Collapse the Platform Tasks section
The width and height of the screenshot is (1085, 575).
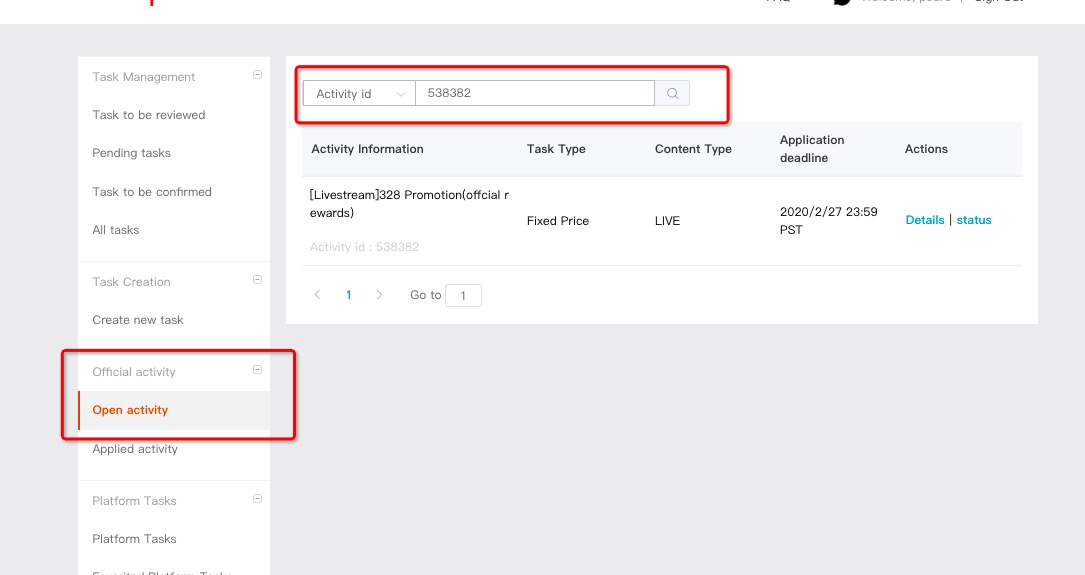point(257,498)
